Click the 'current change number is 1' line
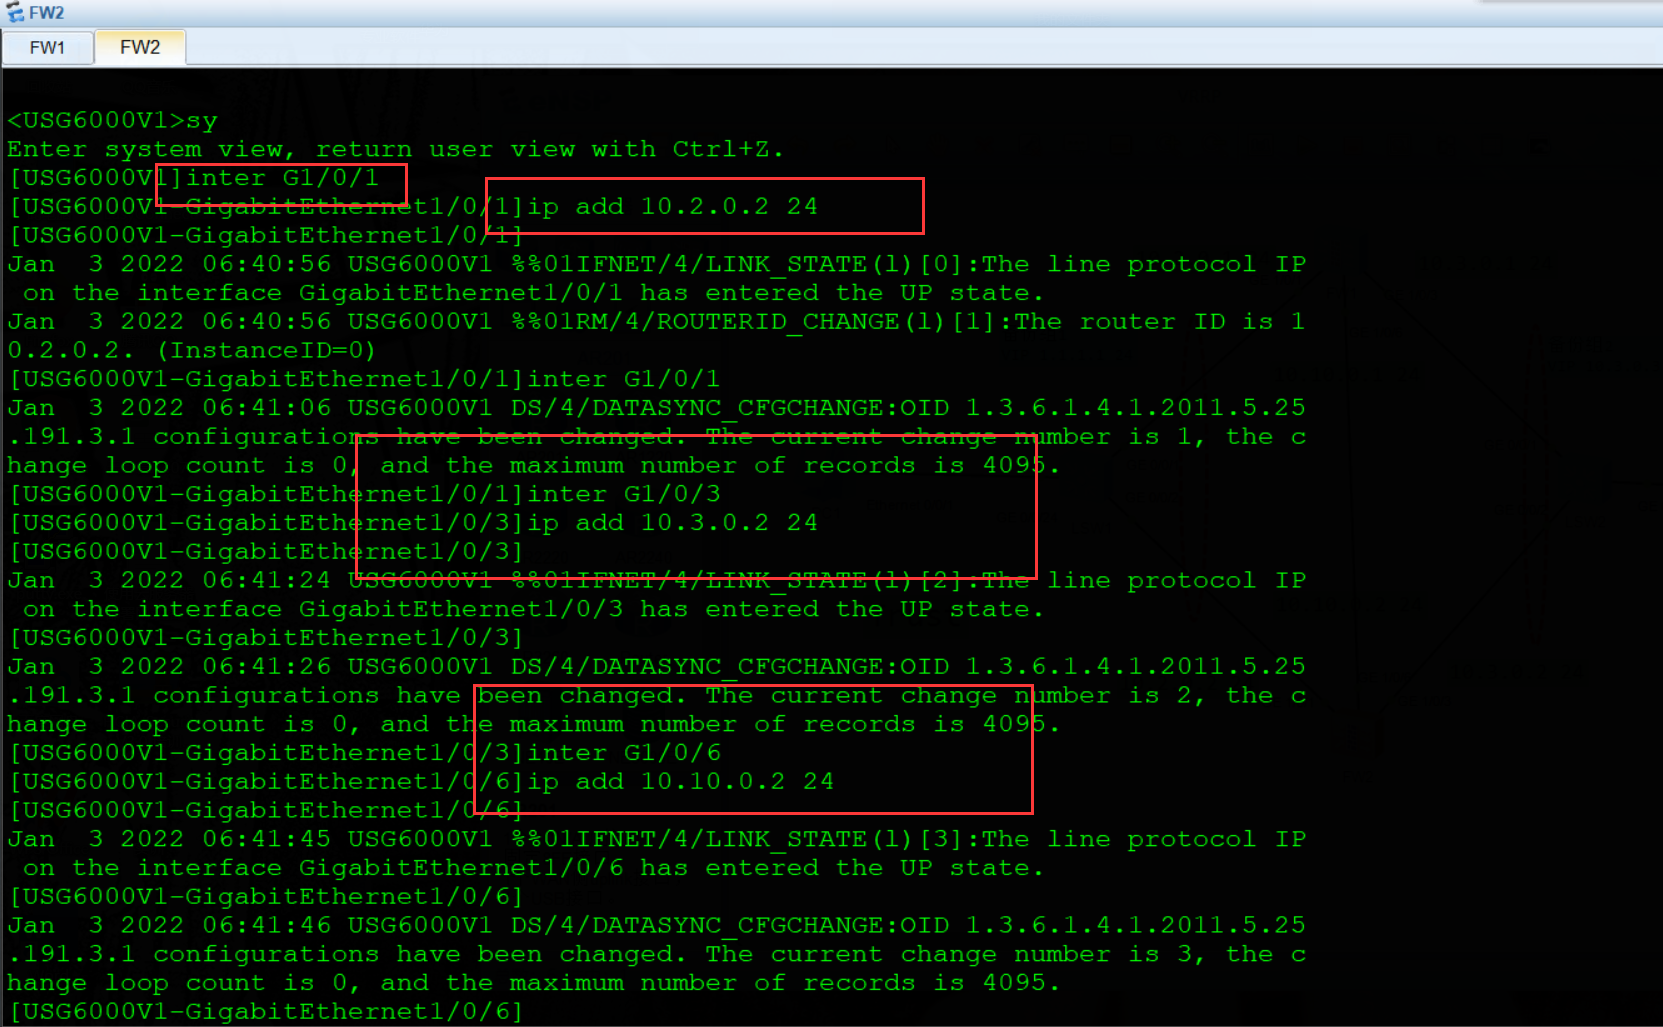Image resolution: width=1663 pixels, height=1027 pixels. coord(656,437)
